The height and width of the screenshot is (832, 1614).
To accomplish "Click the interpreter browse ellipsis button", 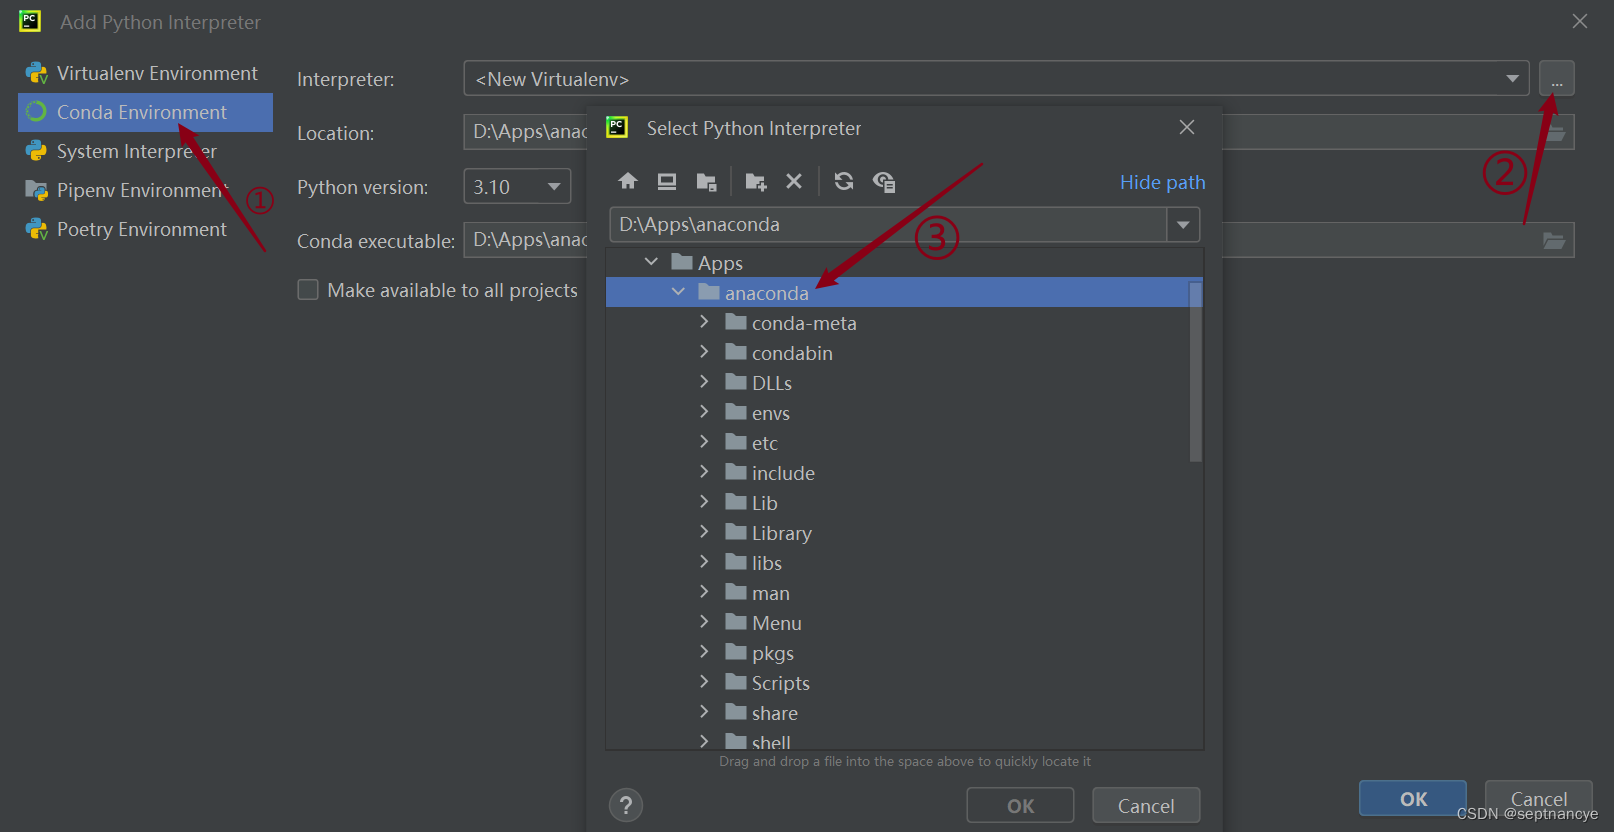I will (1557, 78).
